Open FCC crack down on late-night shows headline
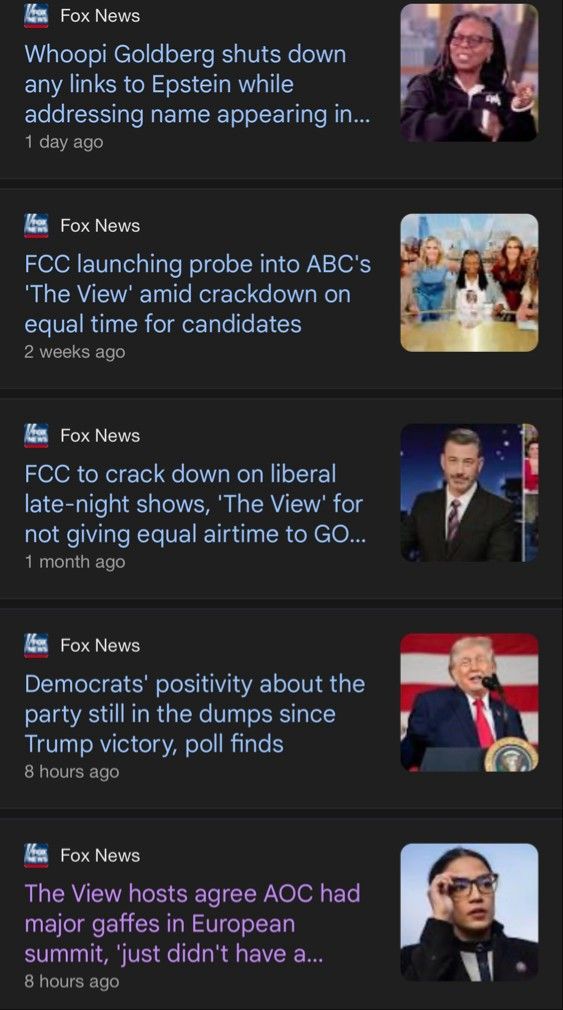 tap(195, 504)
